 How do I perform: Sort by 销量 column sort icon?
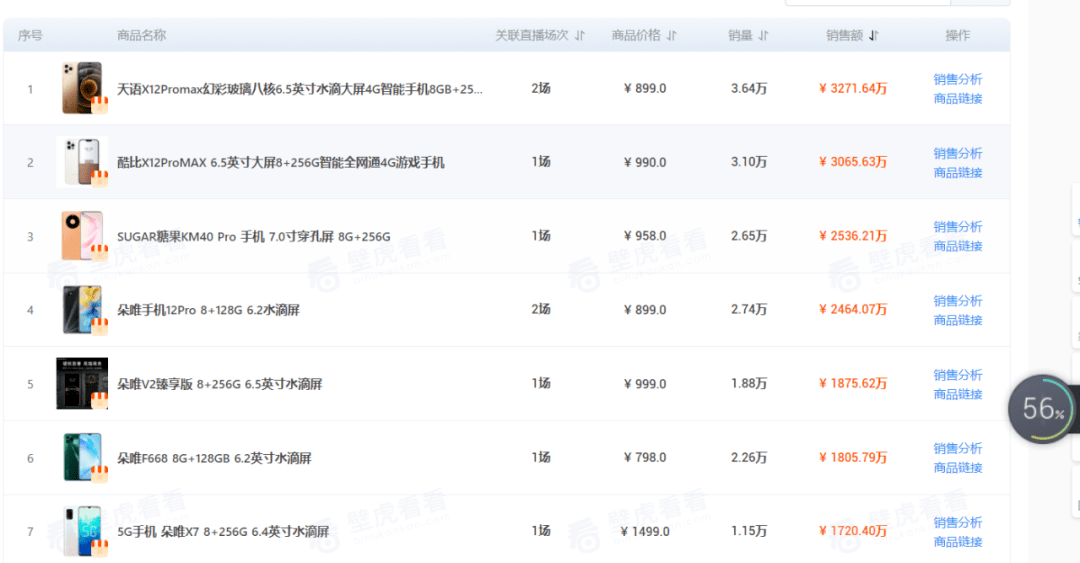click(x=763, y=36)
